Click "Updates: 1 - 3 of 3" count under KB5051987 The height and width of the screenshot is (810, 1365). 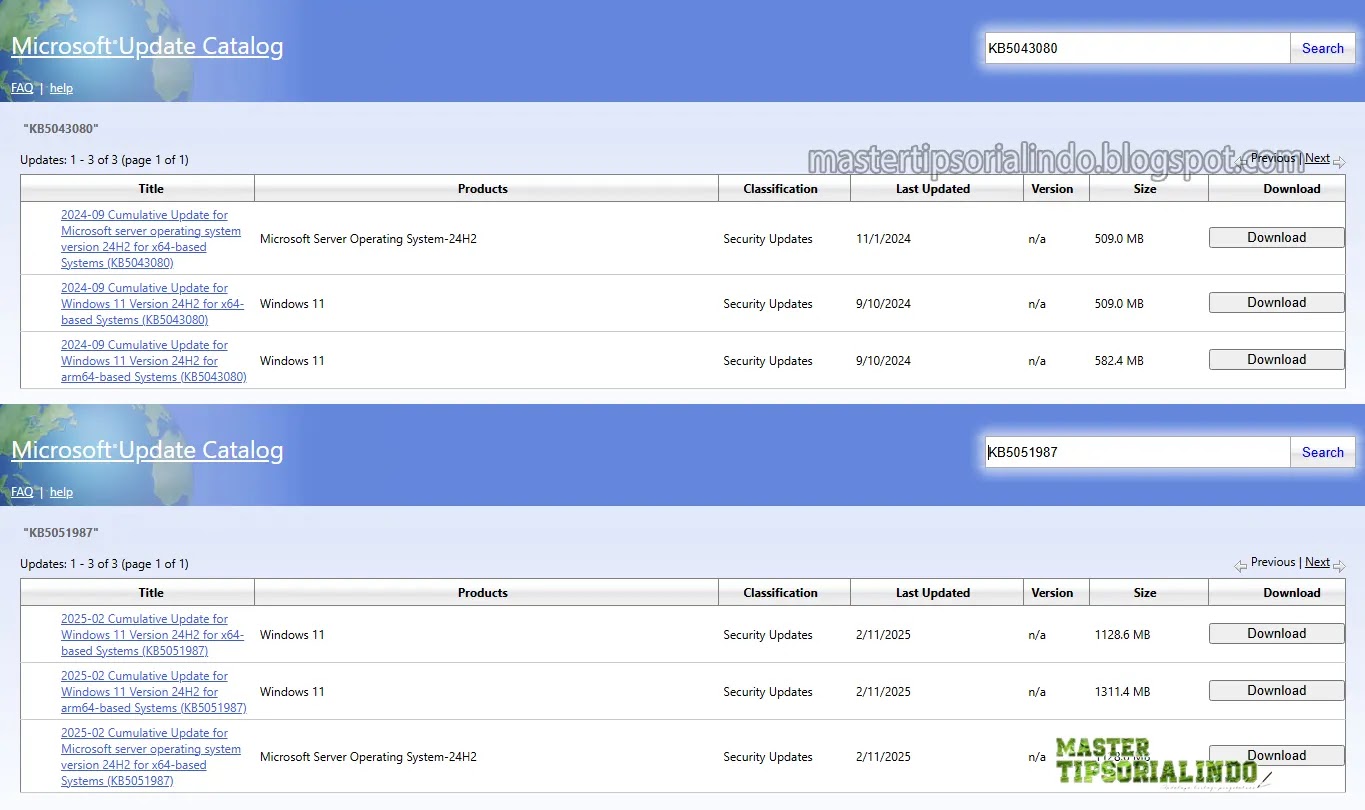tap(104, 564)
